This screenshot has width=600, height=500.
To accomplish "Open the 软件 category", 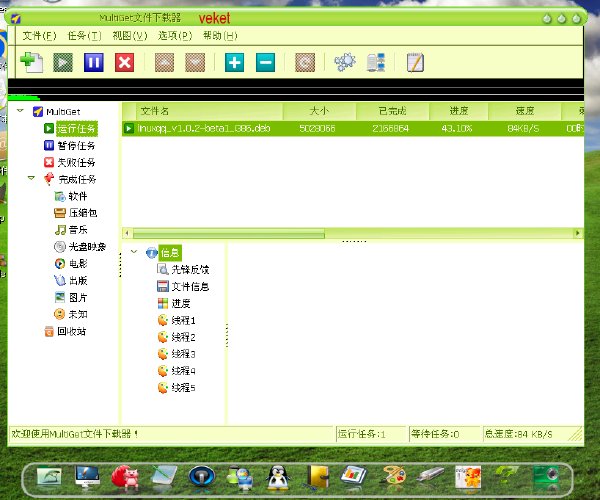I will 78,196.
